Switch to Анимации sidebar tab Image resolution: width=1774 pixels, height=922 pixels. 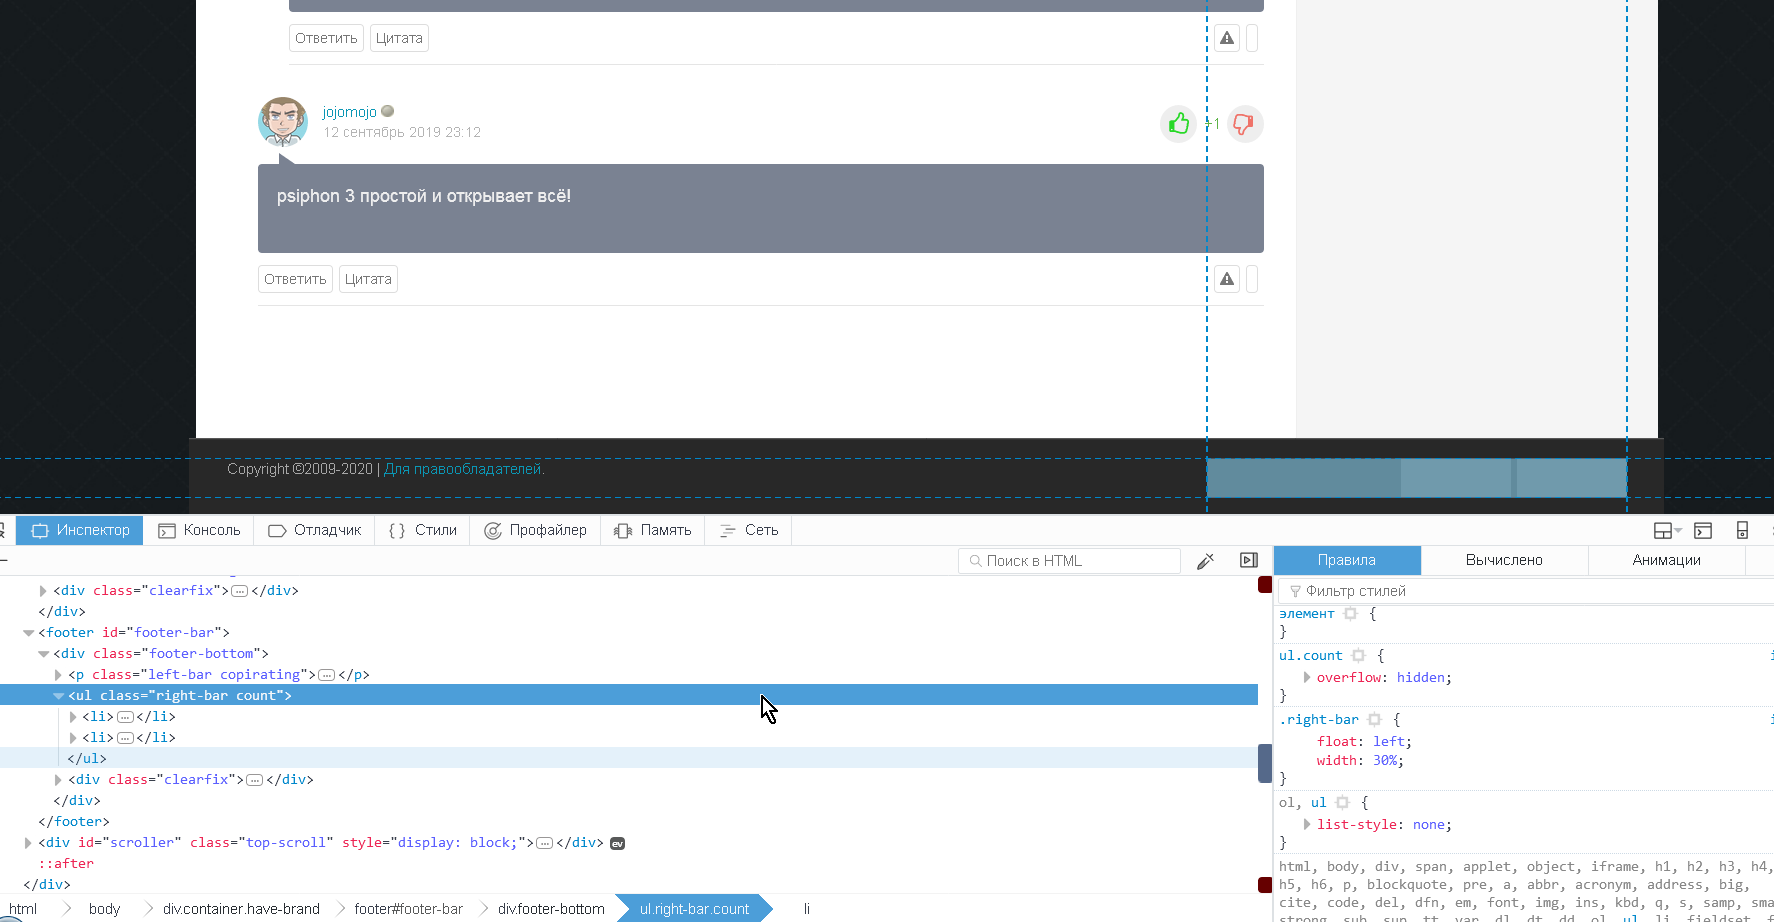click(1666, 560)
